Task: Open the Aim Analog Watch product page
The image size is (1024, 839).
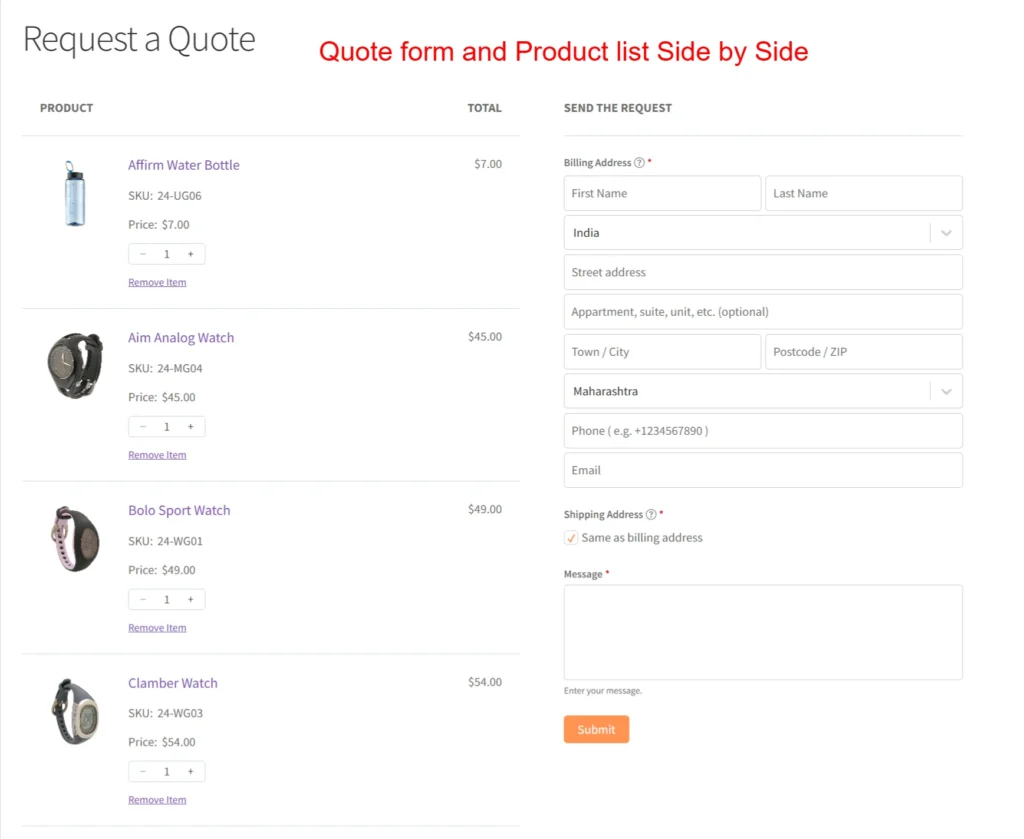Action: click(181, 337)
